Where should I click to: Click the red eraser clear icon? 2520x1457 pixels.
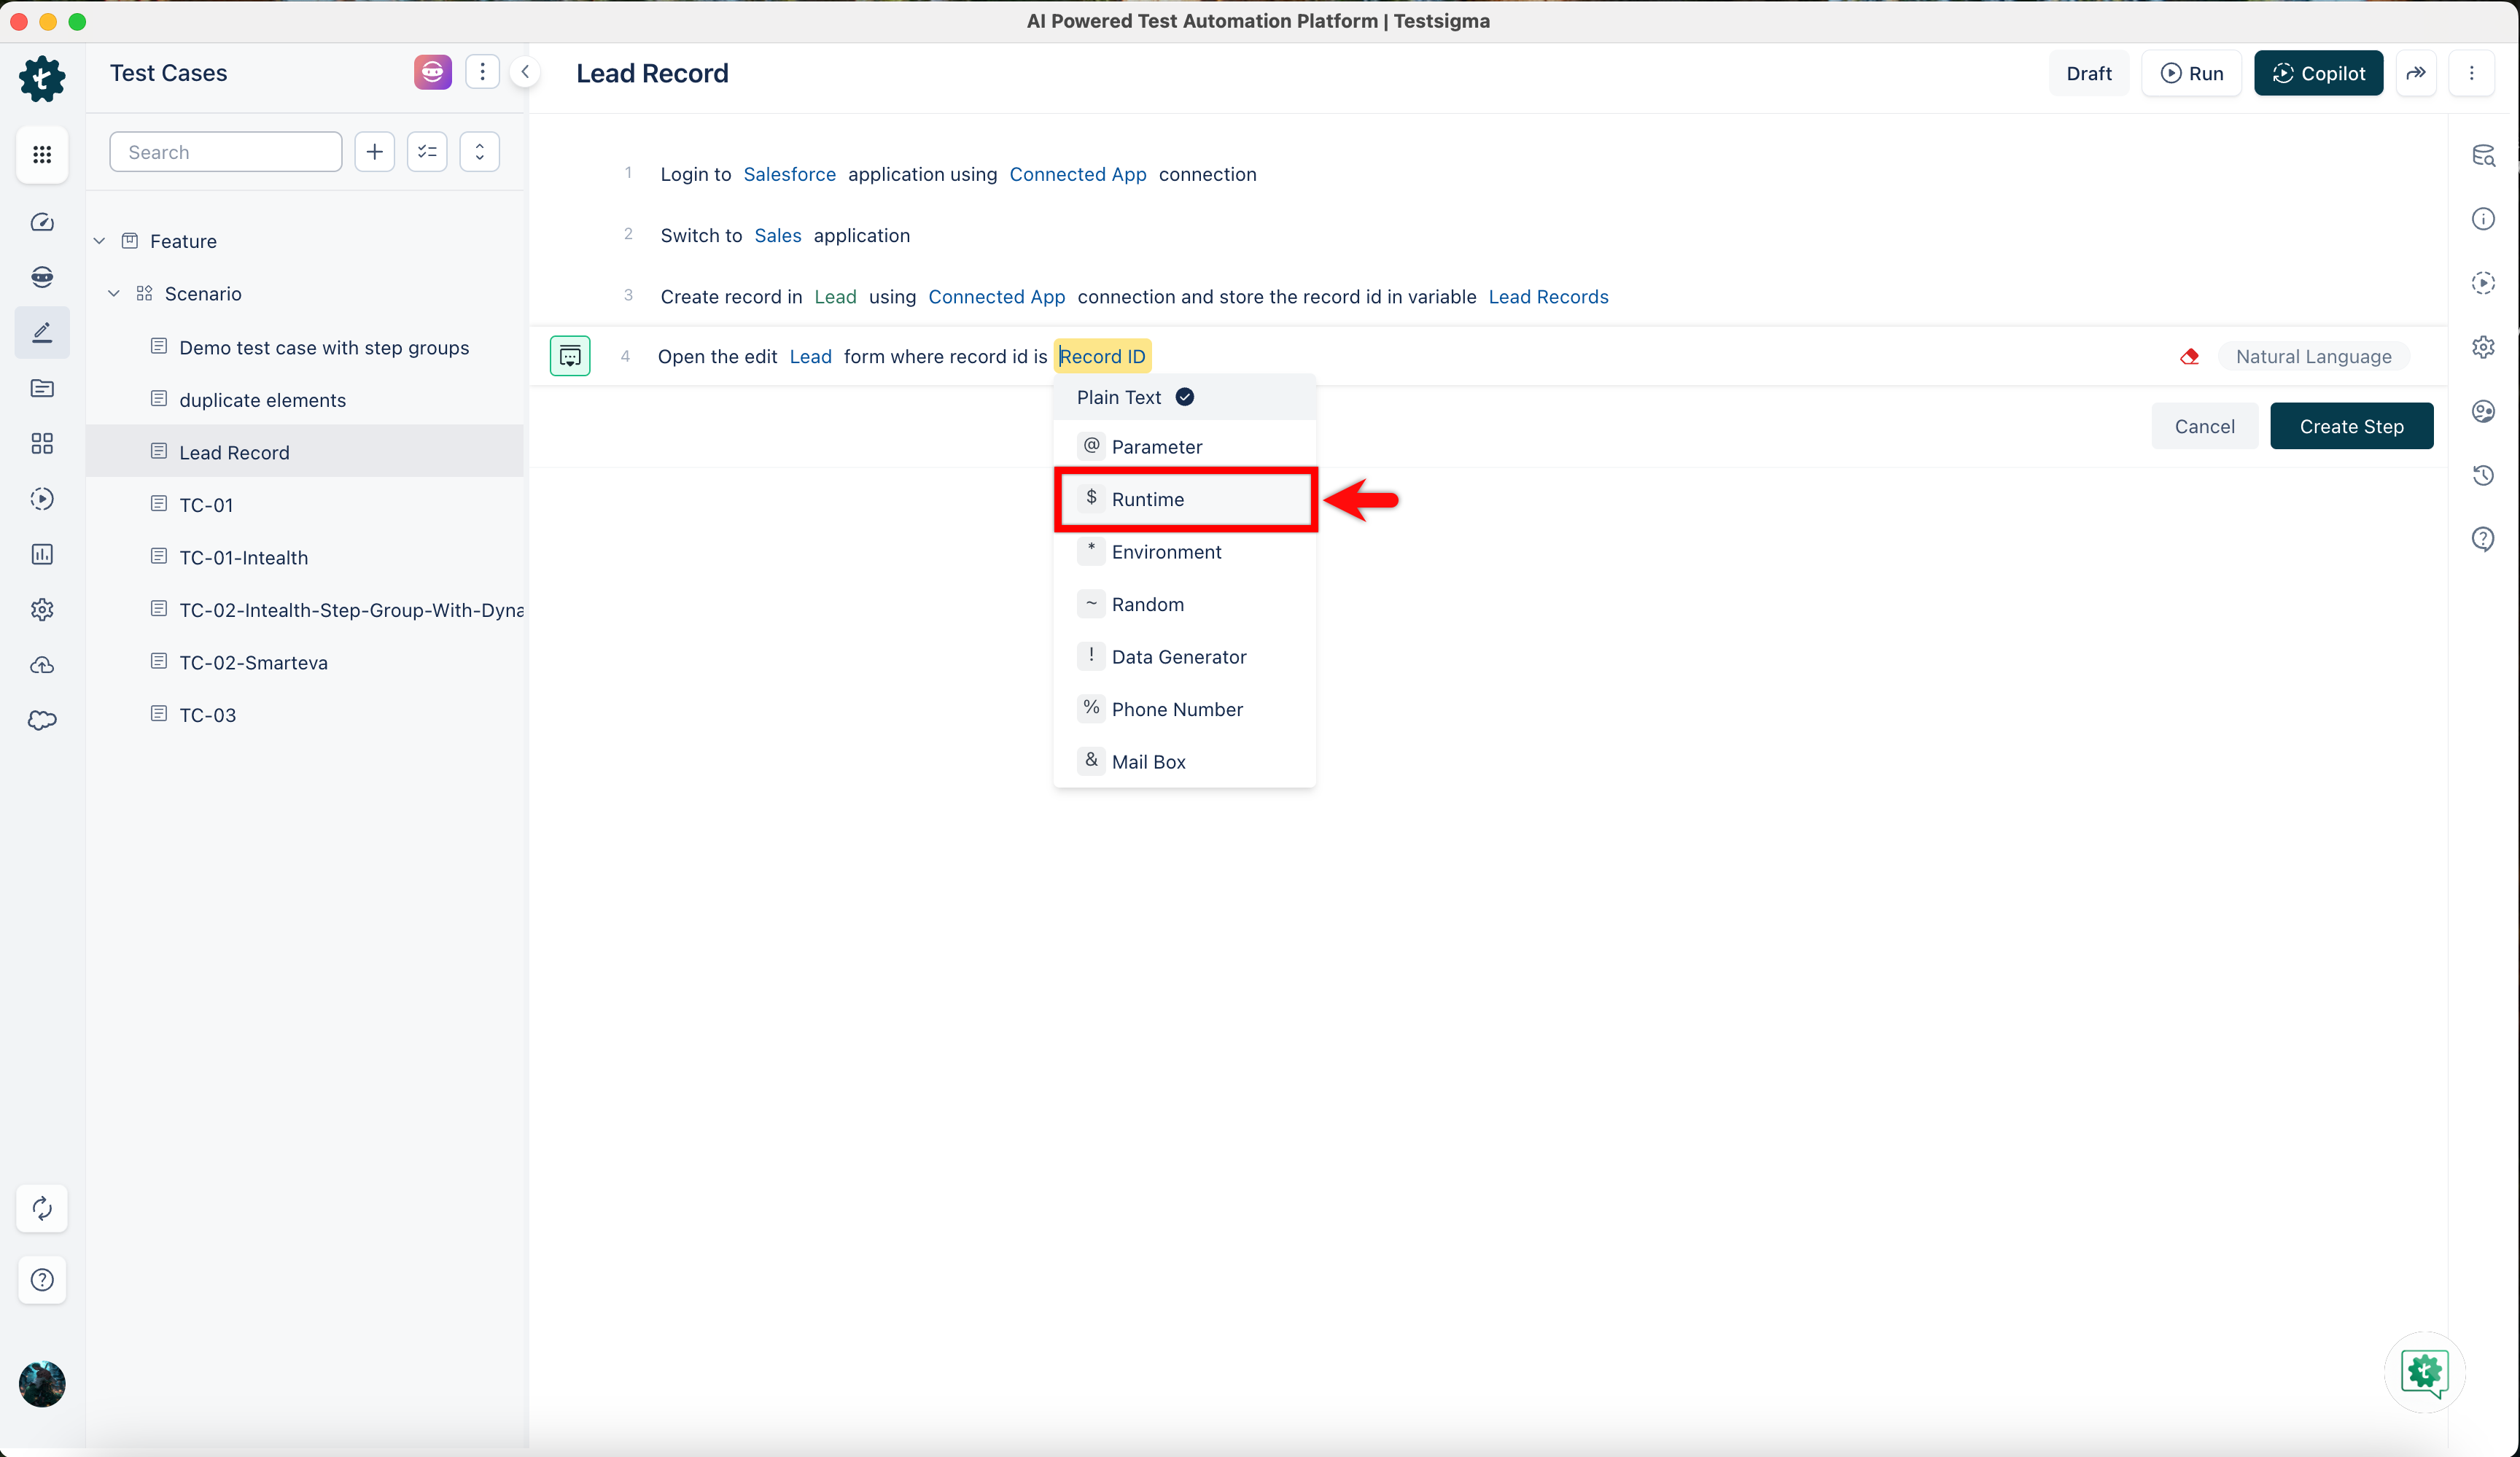pos(2190,357)
